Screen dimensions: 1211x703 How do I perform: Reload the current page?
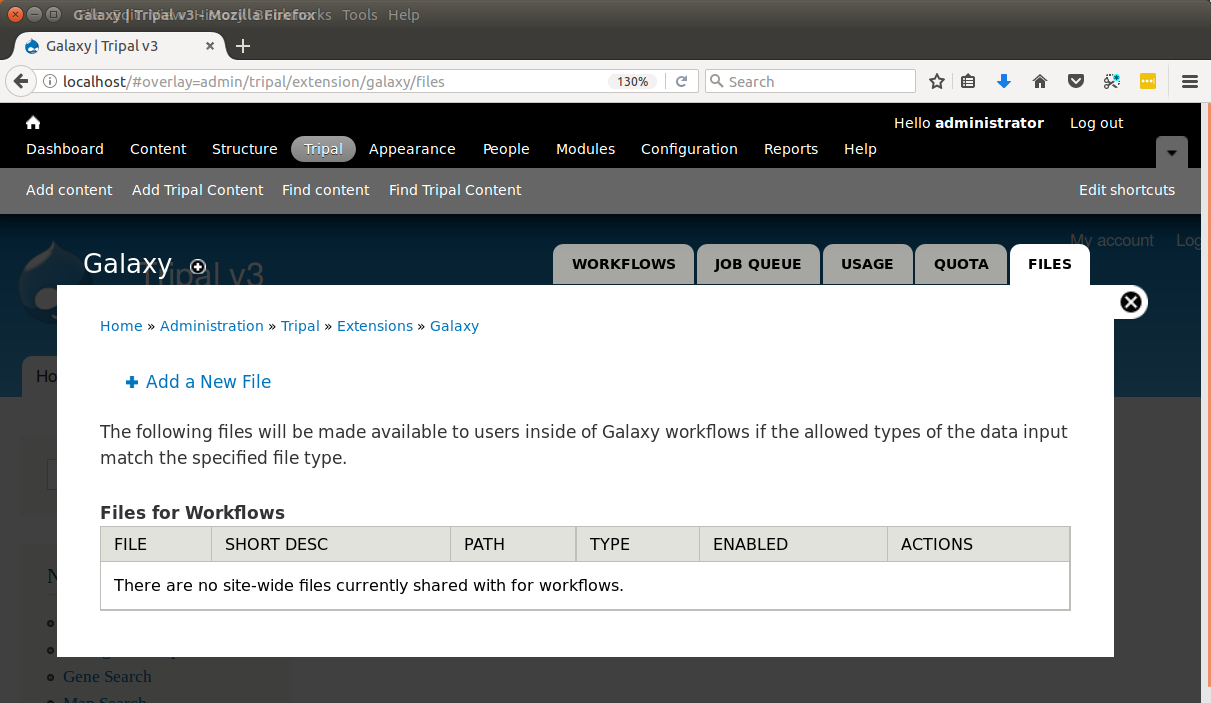click(x=682, y=82)
